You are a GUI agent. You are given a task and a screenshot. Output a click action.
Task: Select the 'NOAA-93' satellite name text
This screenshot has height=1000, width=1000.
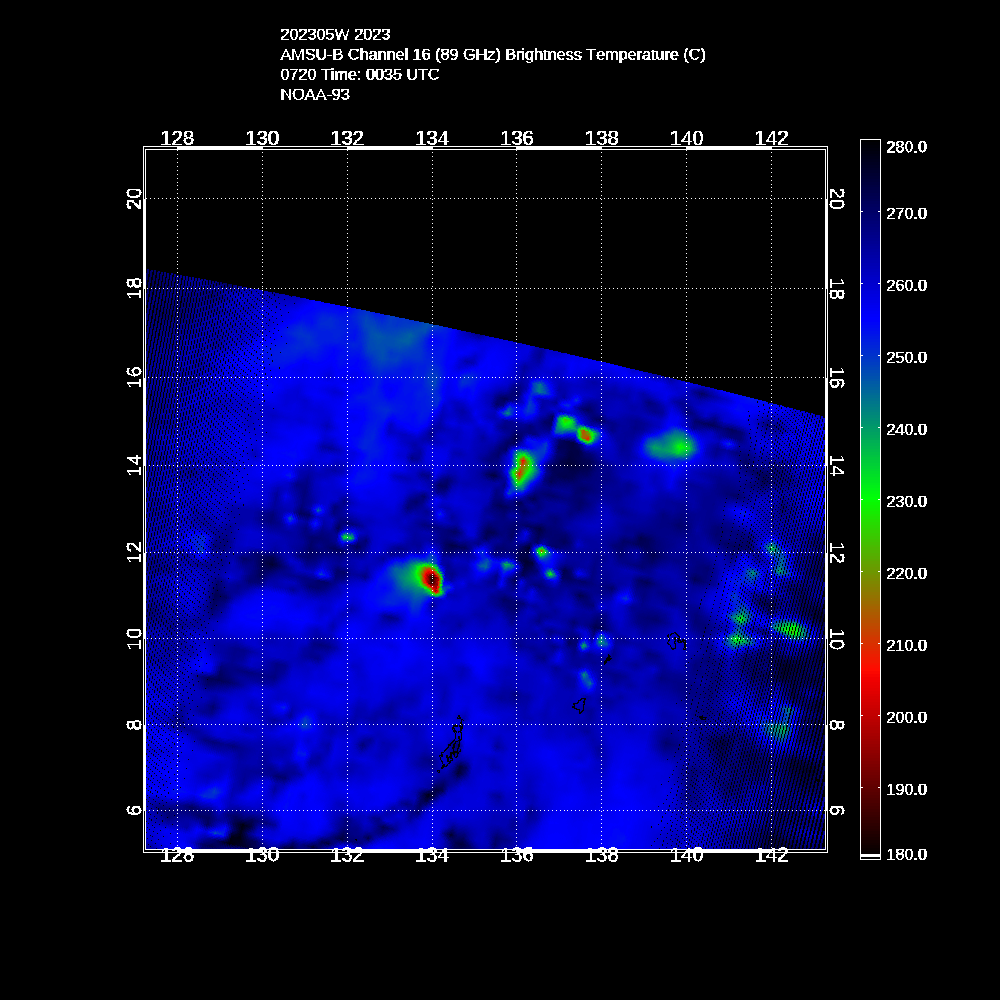click(x=315, y=94)
